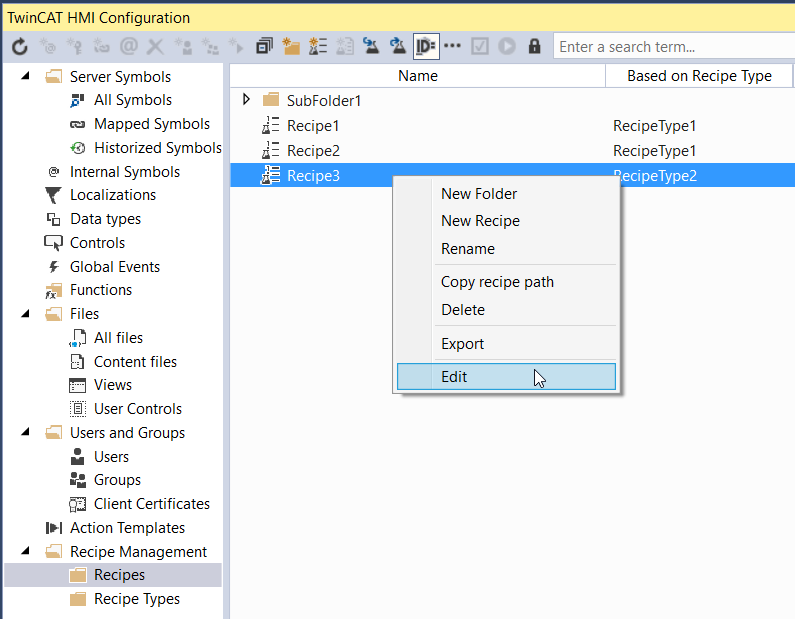Open the three-dots more options icon
795x619 pixels.
point(452,46)
